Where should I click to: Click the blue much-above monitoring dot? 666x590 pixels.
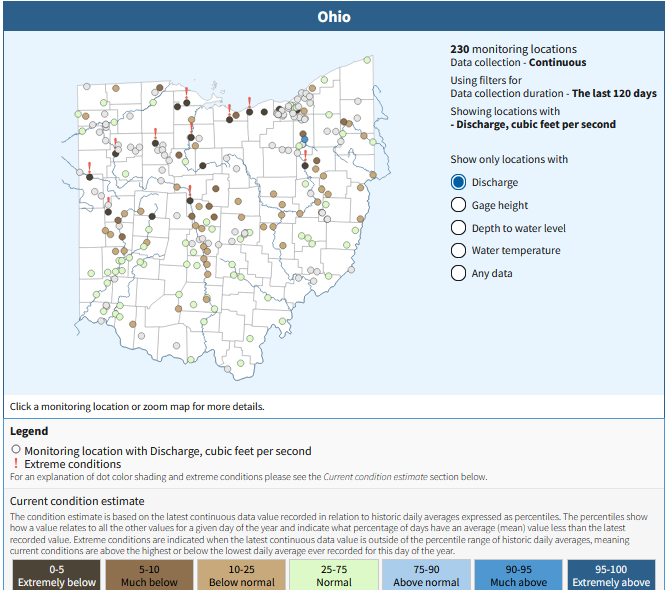(305, 139)
